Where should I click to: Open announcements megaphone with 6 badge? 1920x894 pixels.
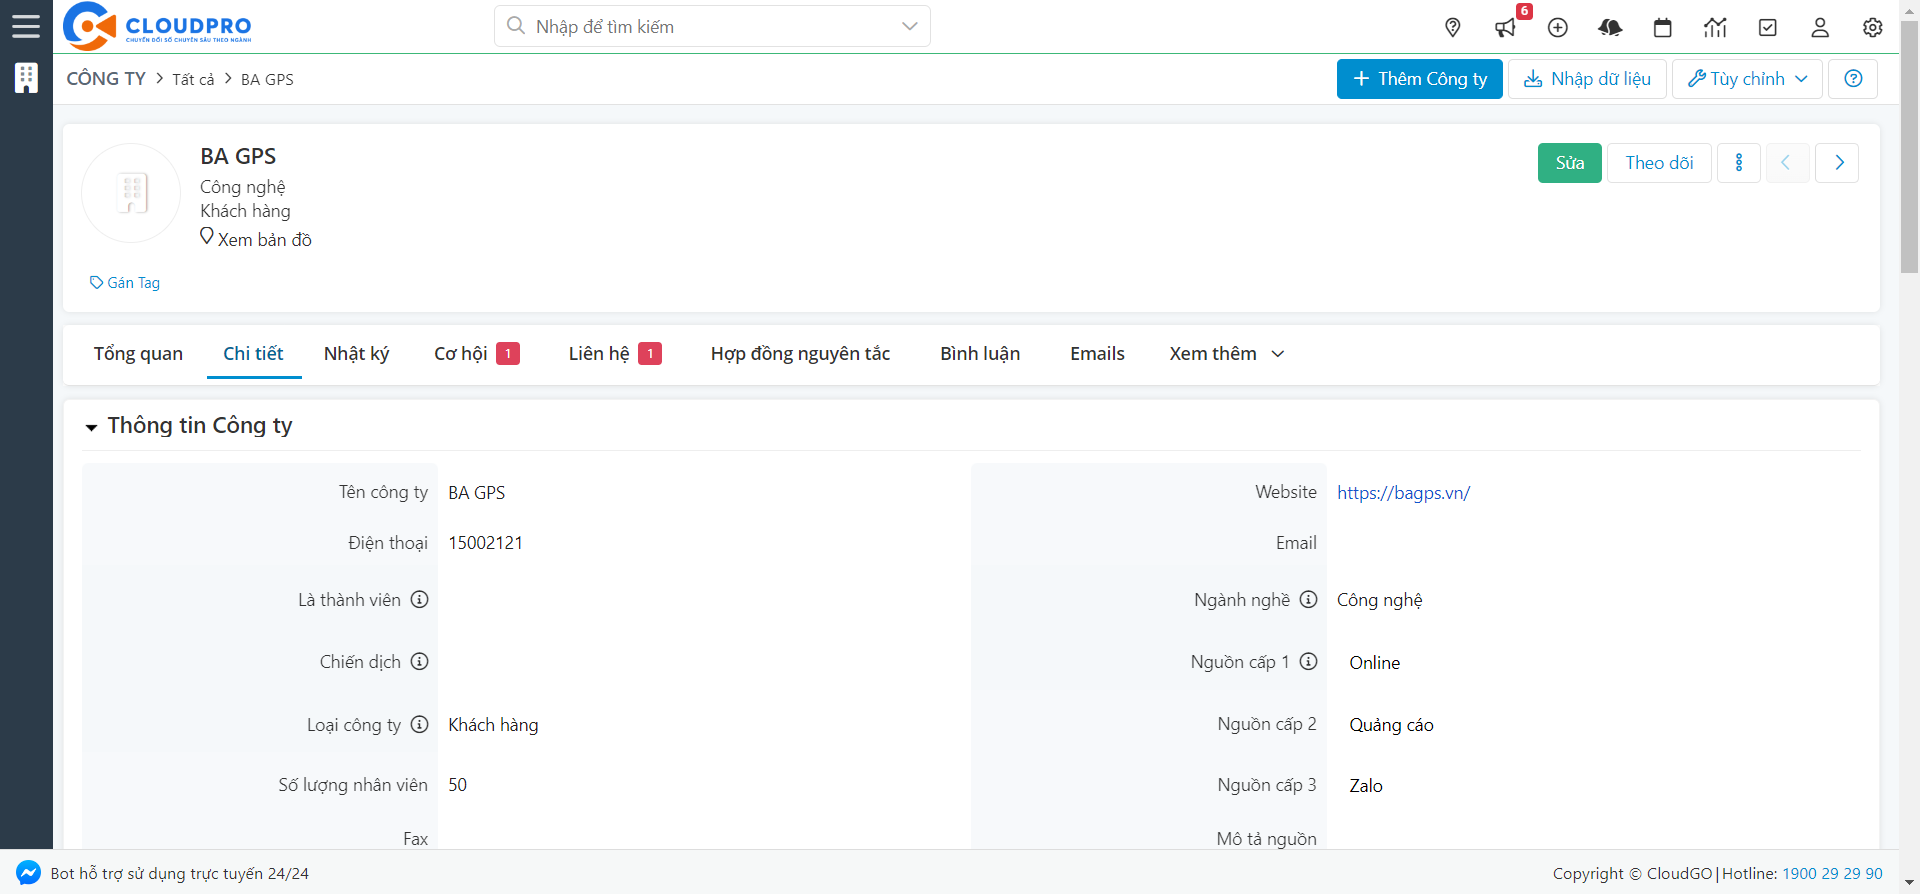click(x=1506, y=27)
